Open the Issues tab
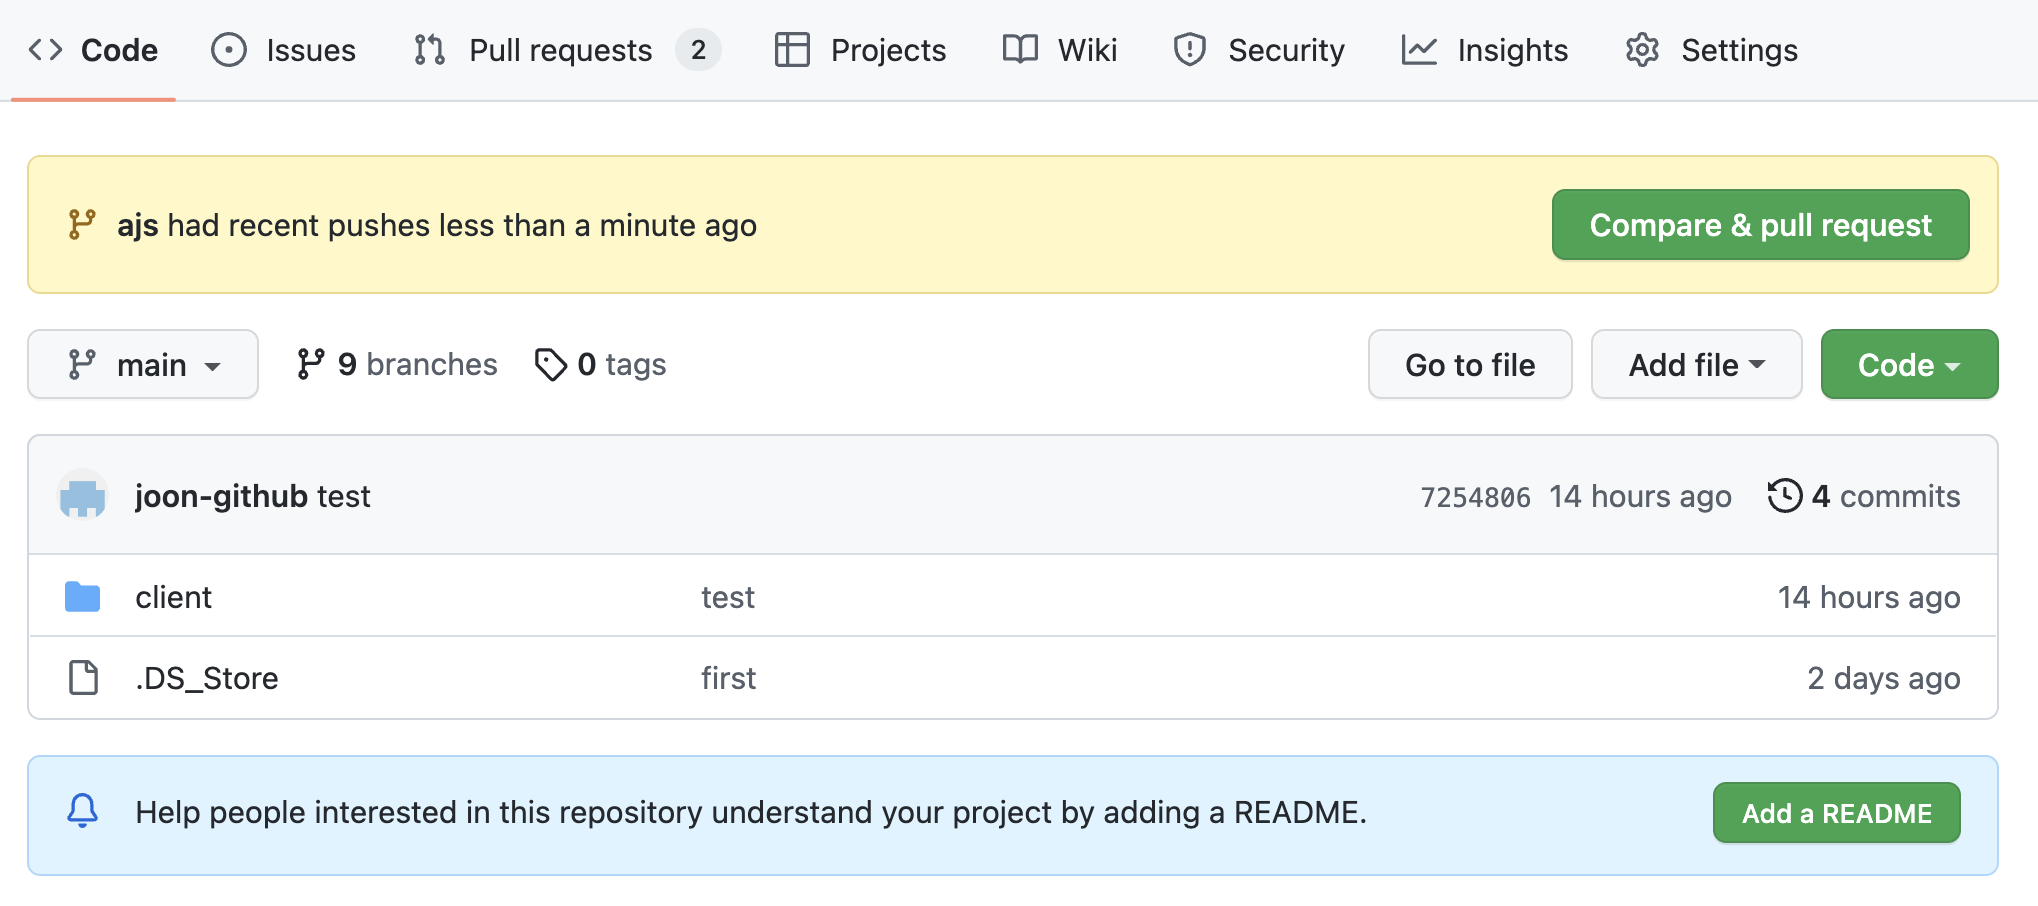This screenshot has height=906, width=2038. 283,50
